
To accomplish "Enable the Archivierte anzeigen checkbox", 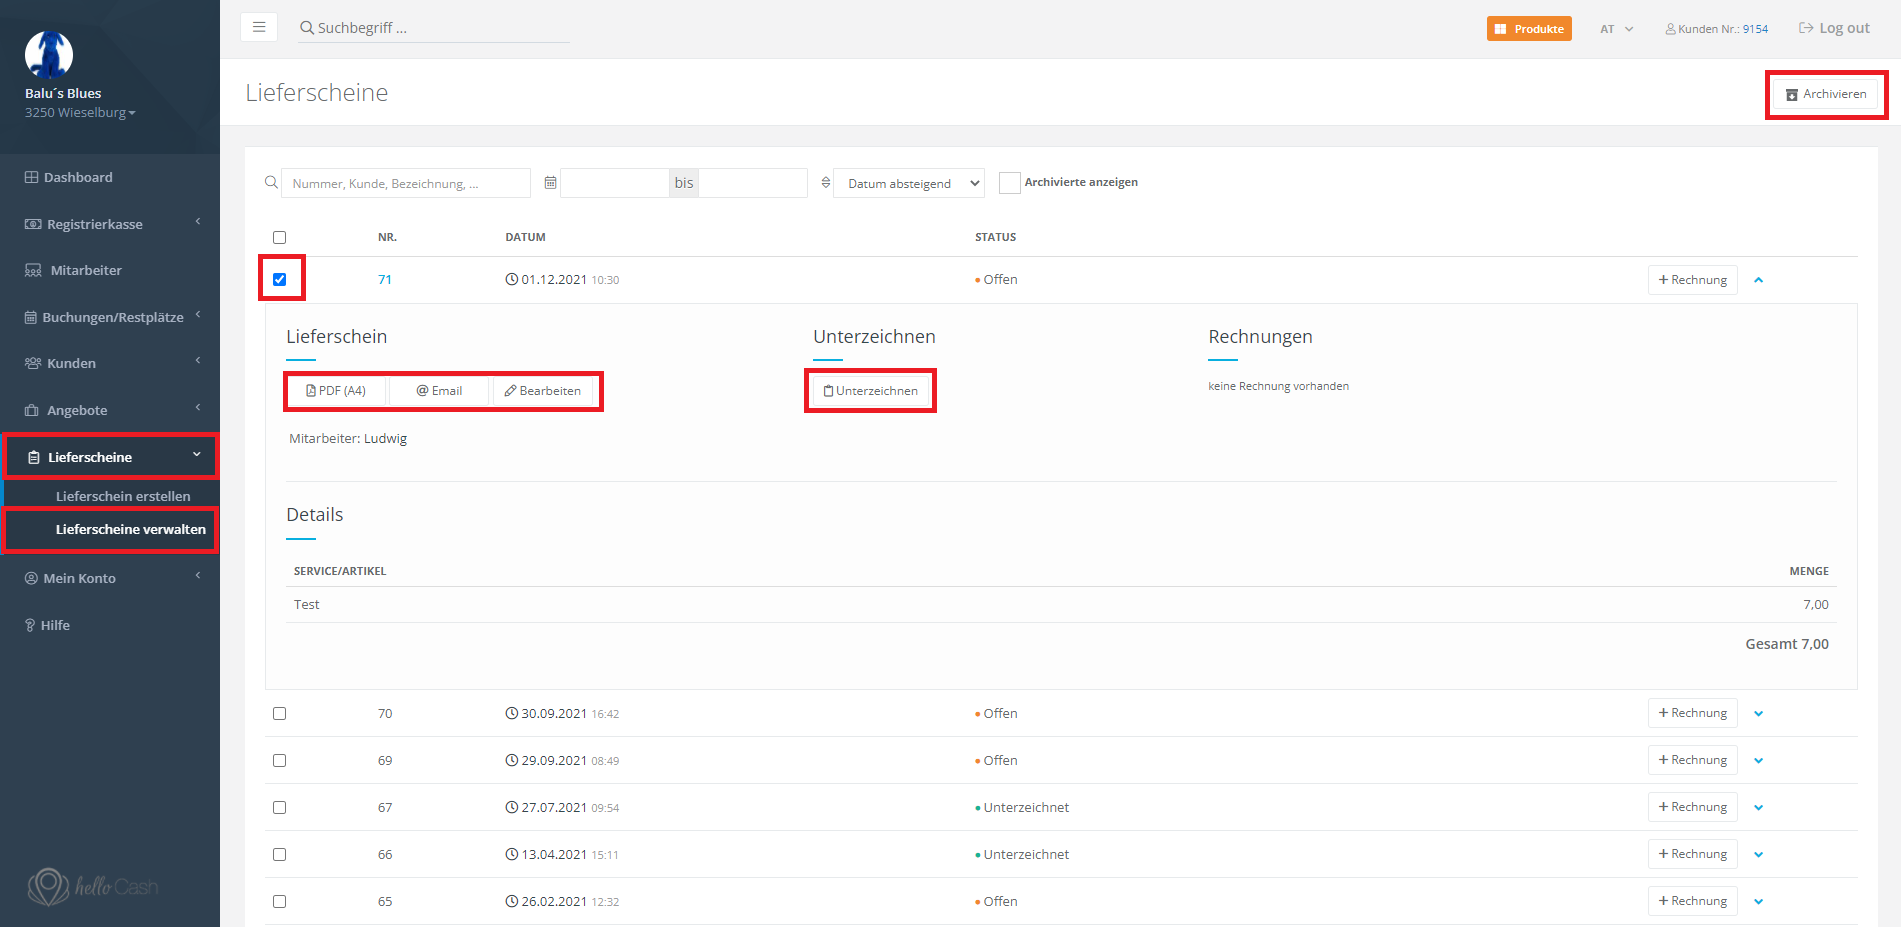I will 1010,183.
